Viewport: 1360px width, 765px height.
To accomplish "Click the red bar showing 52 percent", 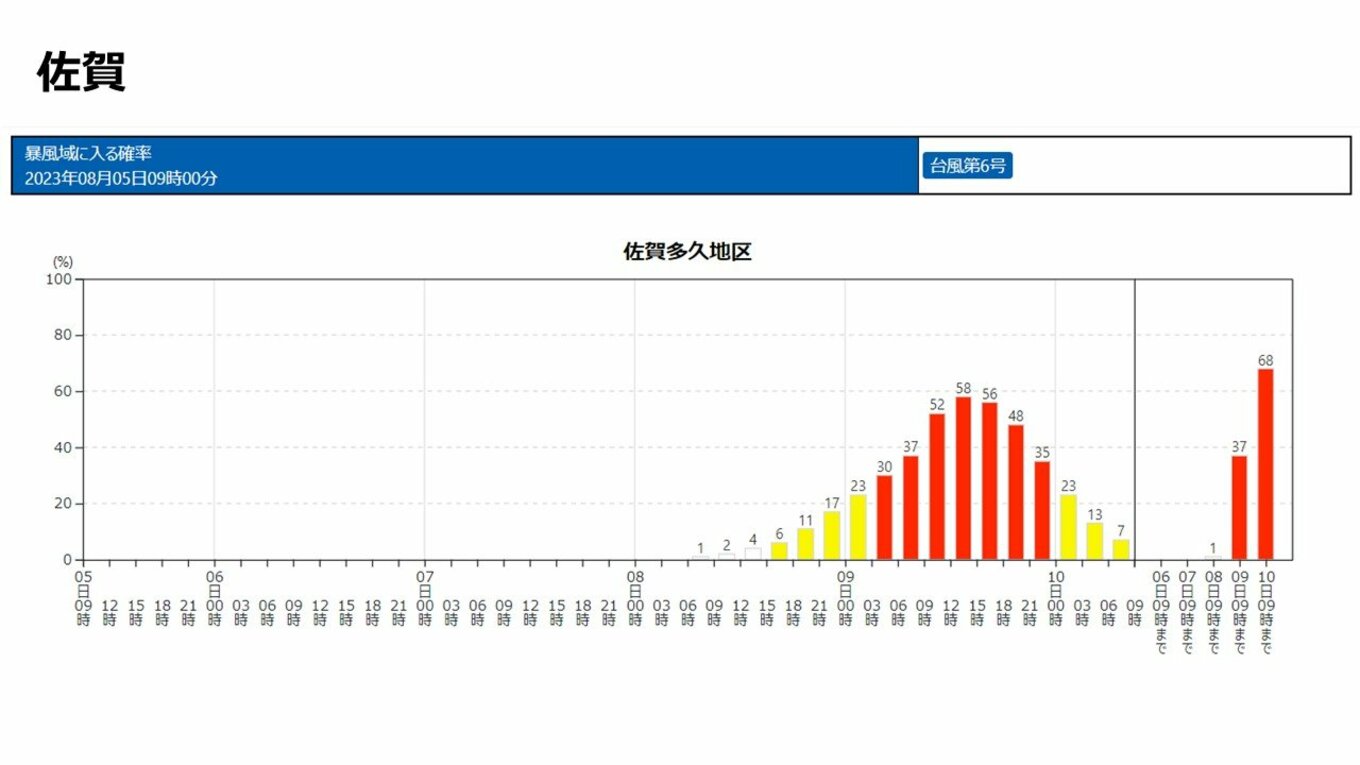I will click(x=937, y=486).
